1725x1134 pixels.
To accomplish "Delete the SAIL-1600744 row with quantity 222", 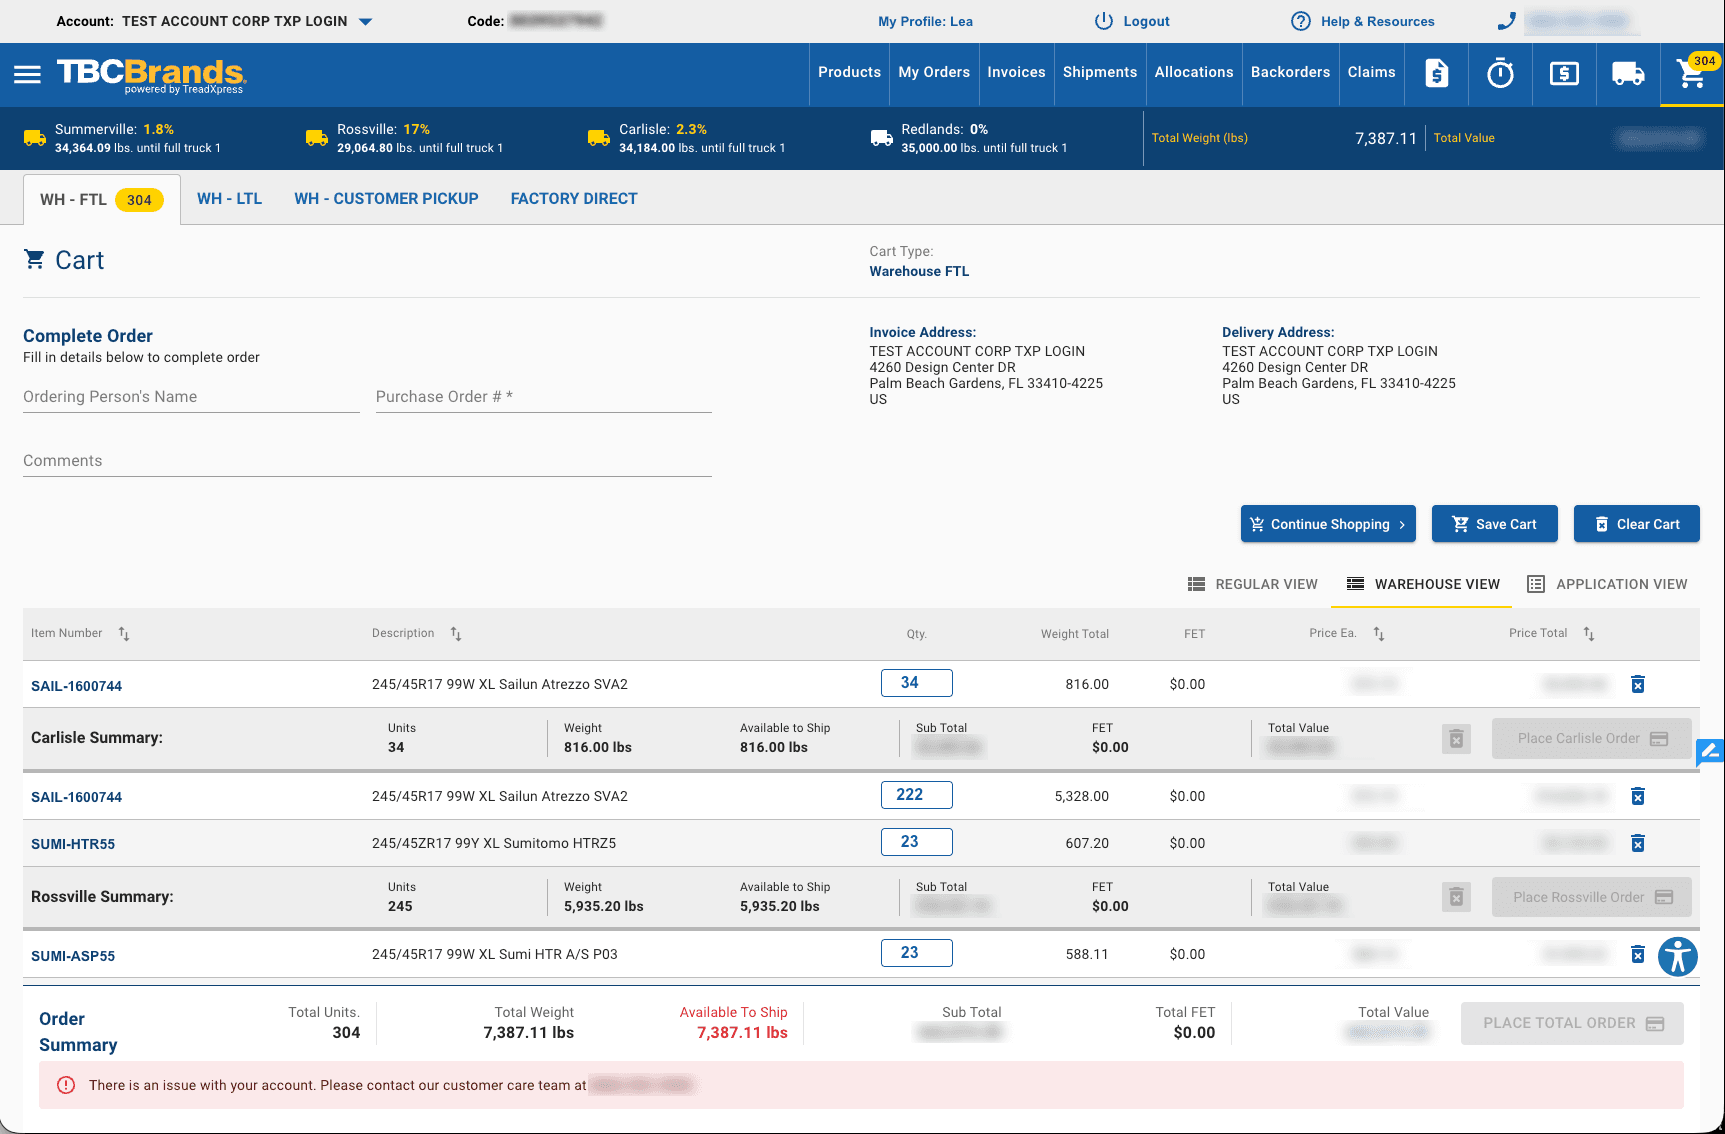I will [x=1638, y=796].
